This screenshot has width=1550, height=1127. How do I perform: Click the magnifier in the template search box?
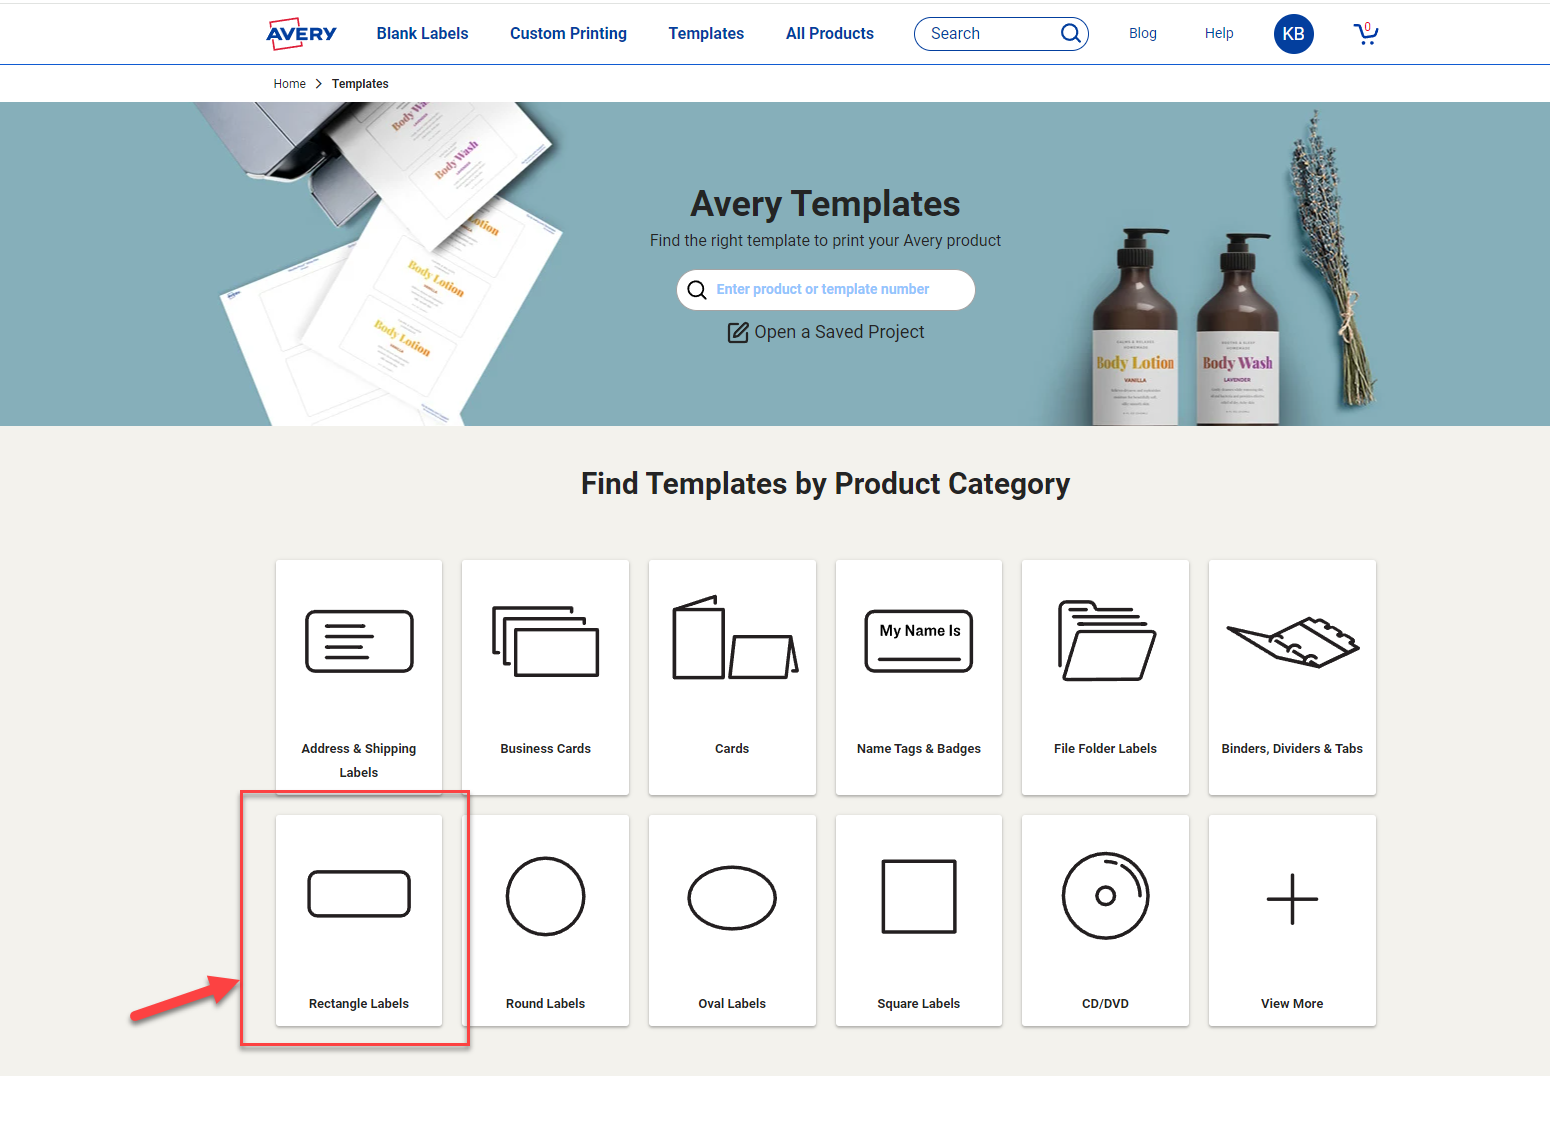[697, 290]
